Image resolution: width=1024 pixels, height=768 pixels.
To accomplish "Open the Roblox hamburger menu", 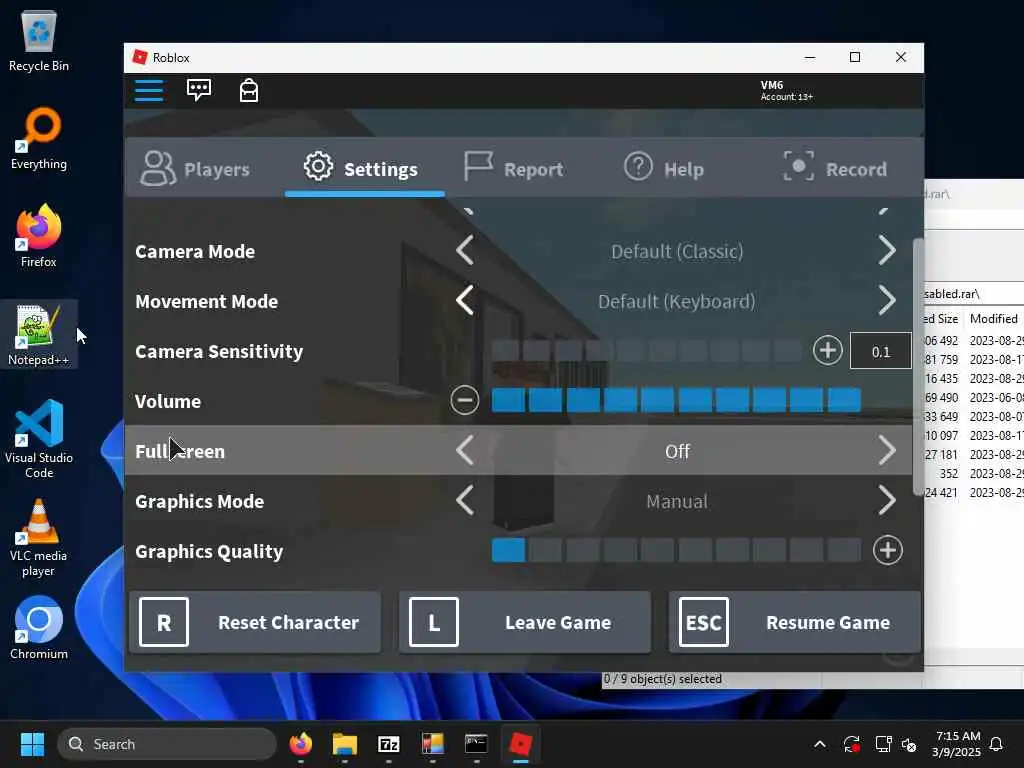I will 149,90.
